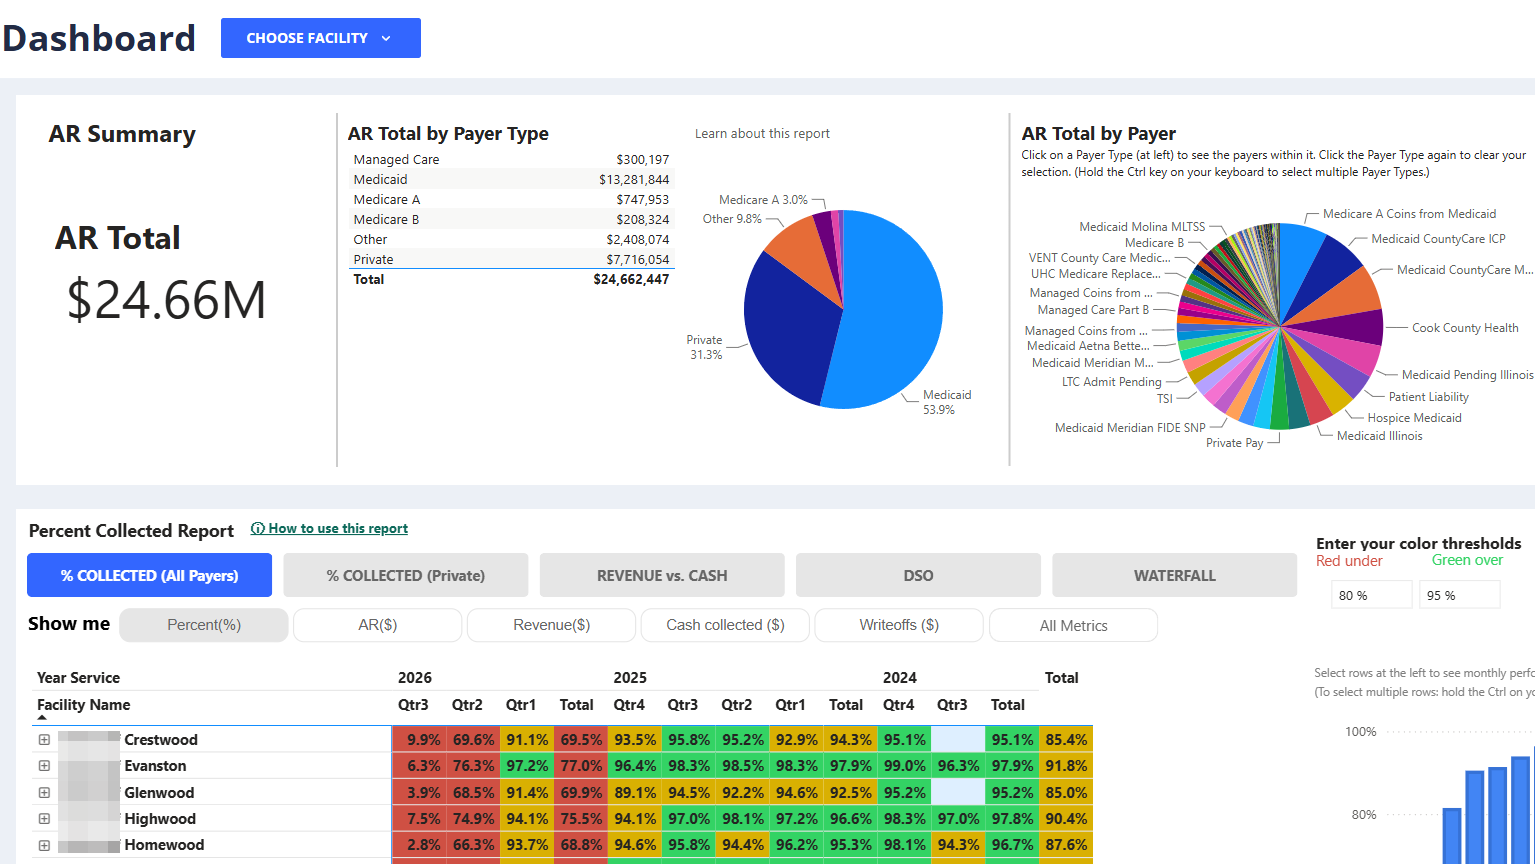Click plus icon beside Homewood
1535x864 pixels.
point(44,845)
